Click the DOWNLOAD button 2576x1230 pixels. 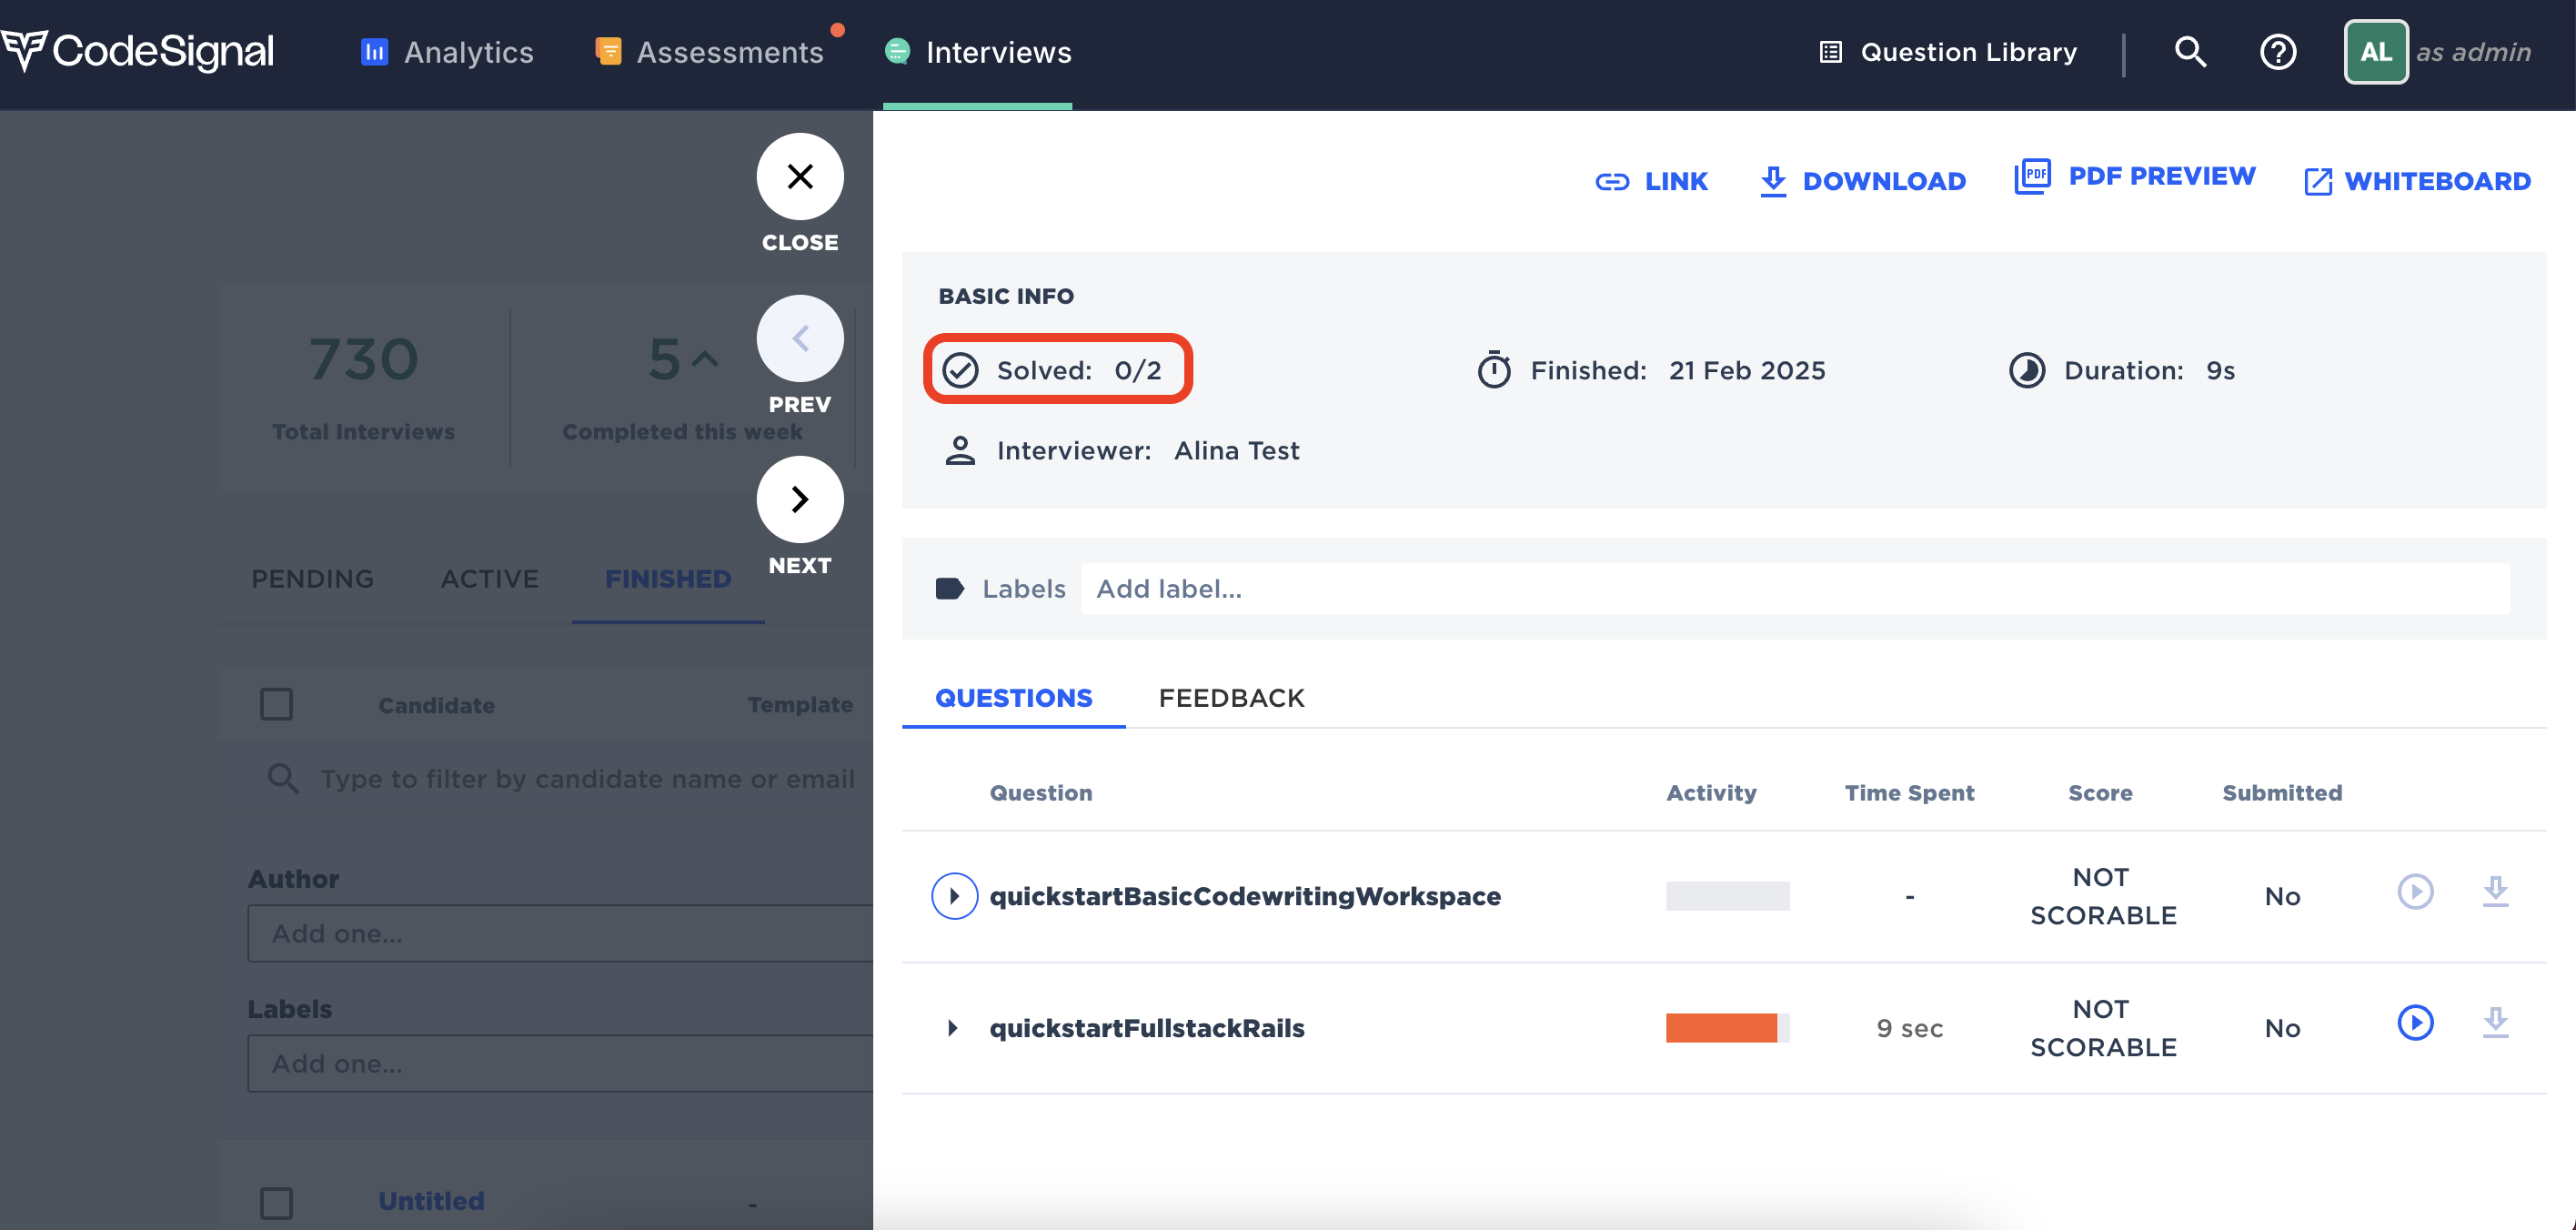(x=1863, y=181)
